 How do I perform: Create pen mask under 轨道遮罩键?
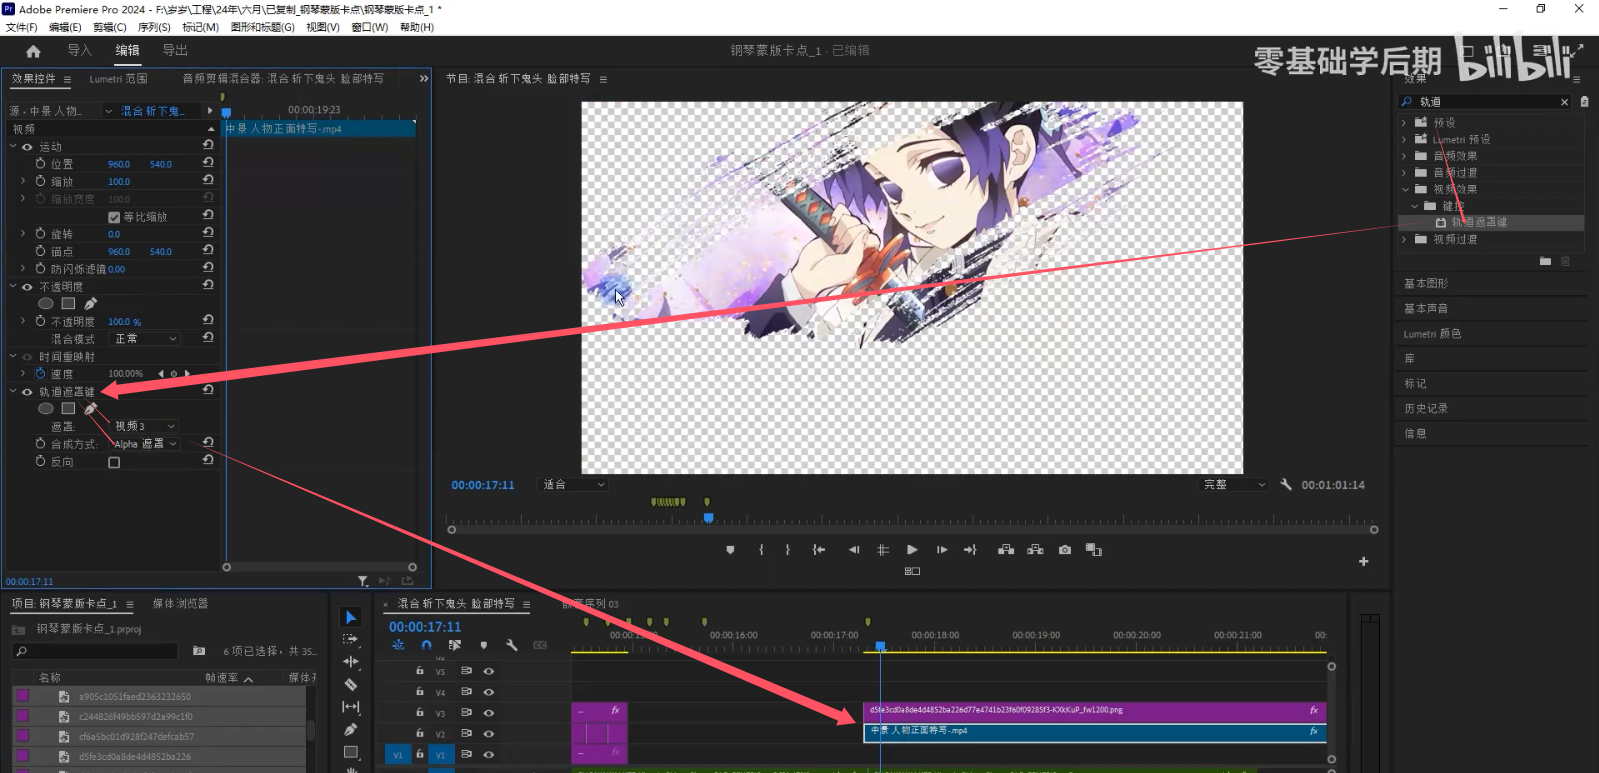click(x=90, y=409)
